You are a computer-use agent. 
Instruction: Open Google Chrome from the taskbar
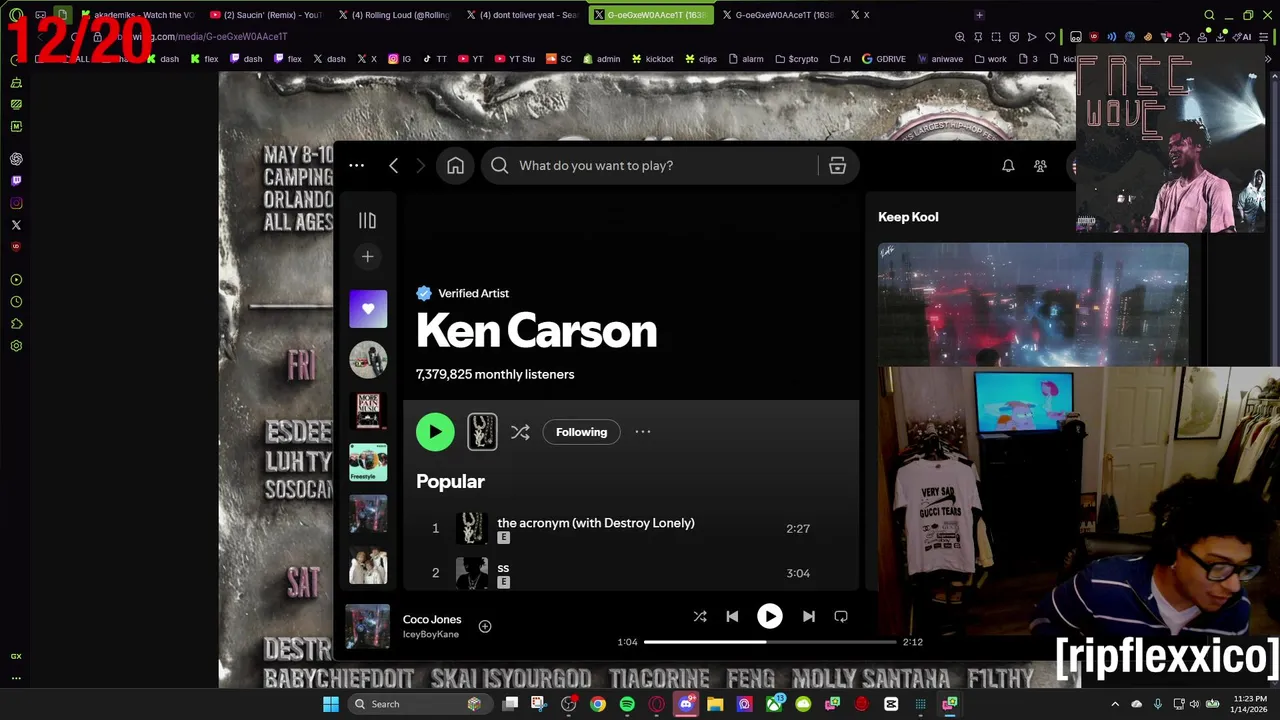click(597, 704)
